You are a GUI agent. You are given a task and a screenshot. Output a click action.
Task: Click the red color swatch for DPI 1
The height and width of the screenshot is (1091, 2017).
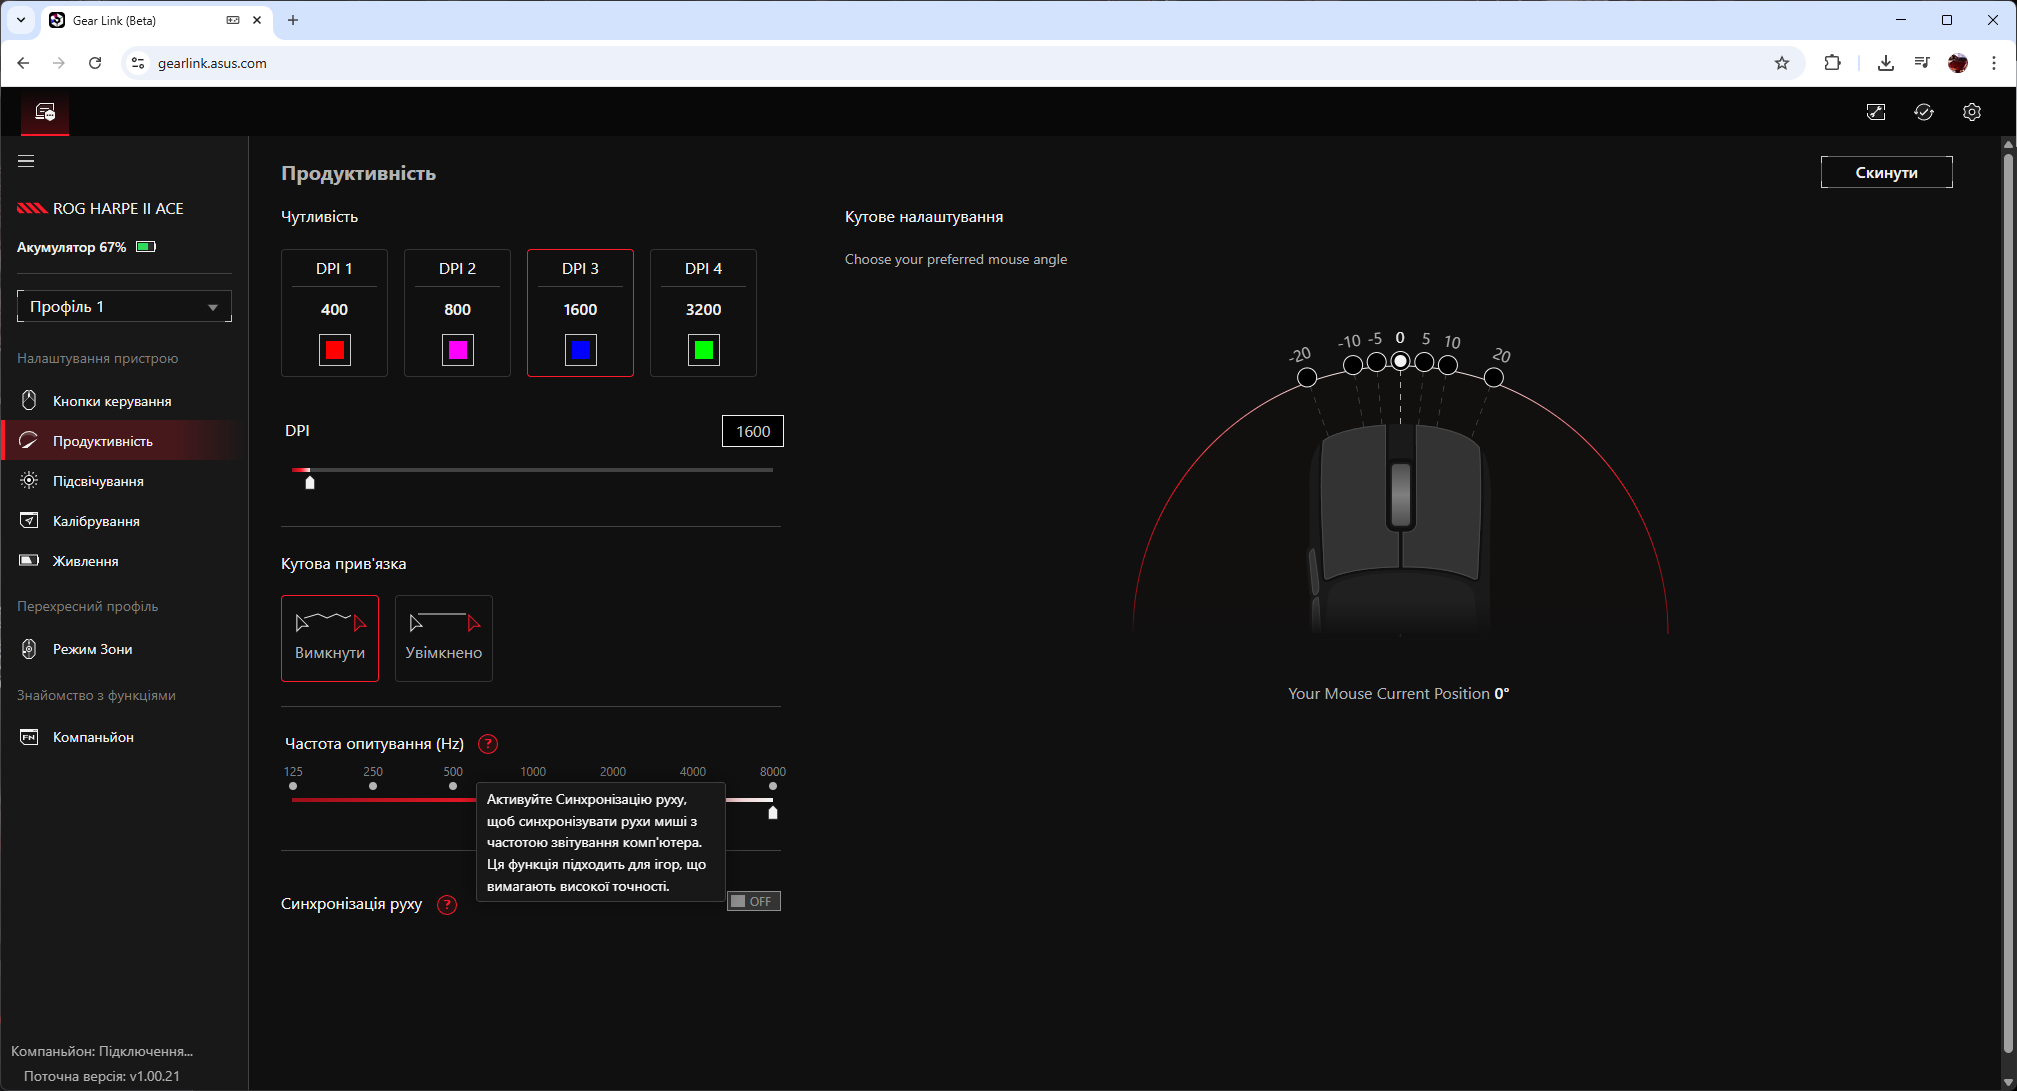coord(335,350)
